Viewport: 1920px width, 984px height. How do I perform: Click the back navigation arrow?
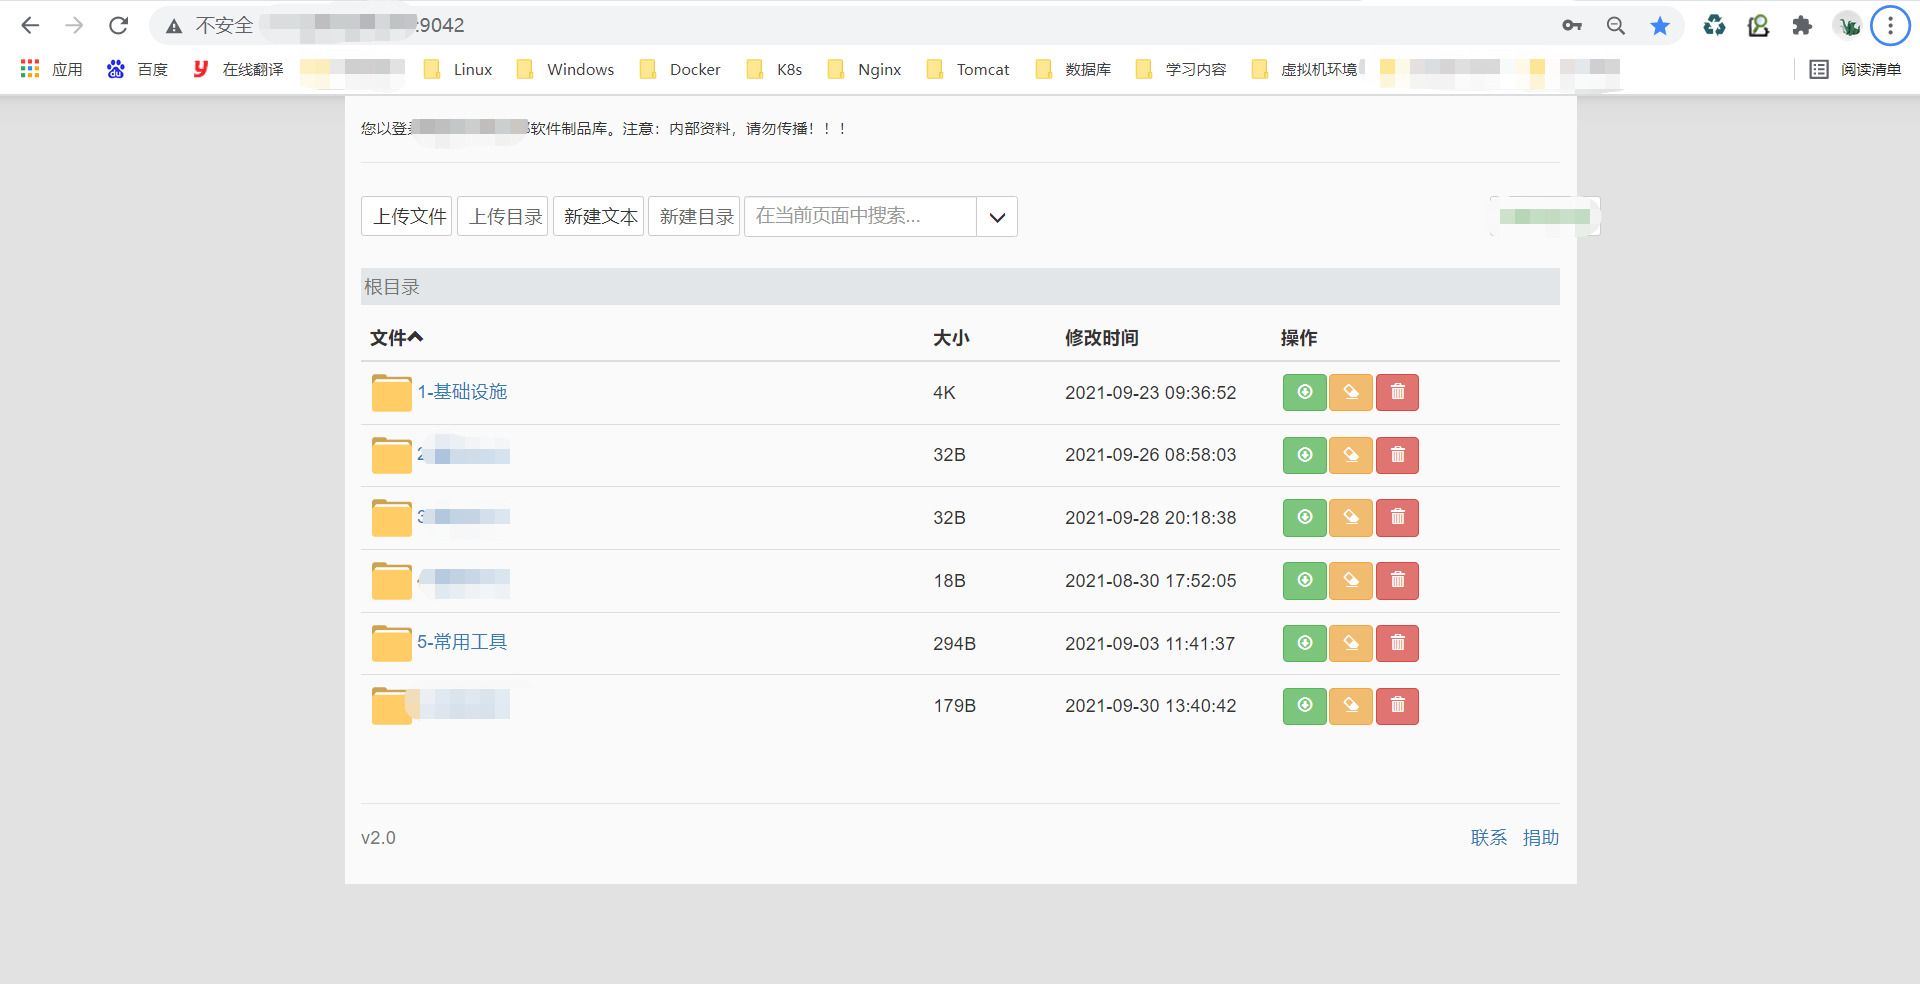tap(30, 25)
